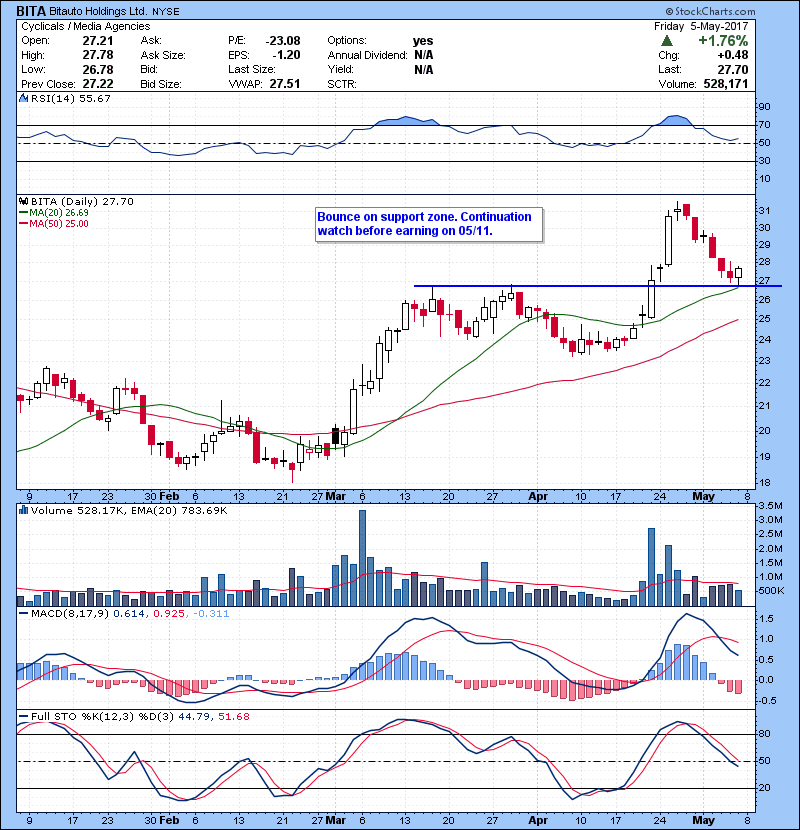Click the BITA ticker symbol in the header
This screenshot has height=830, width=800.
[x=31, y=11]
